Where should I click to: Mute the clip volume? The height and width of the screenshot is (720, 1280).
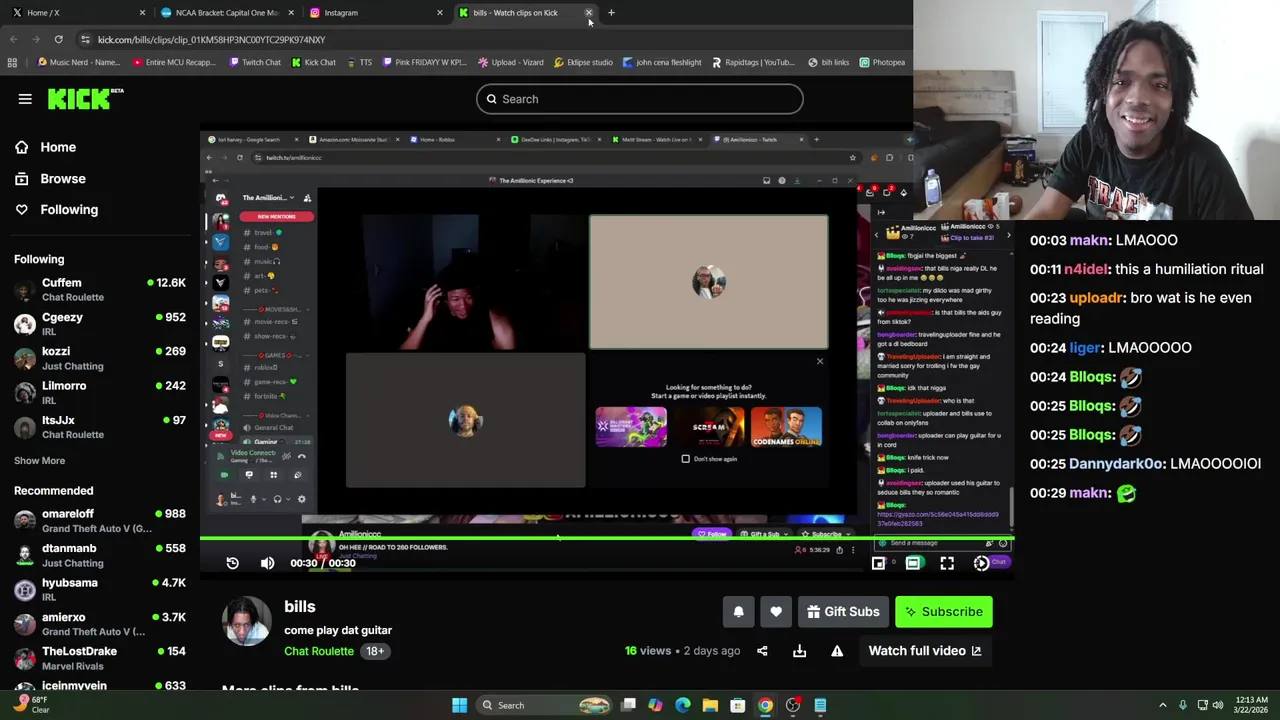[x=267, y=563]
